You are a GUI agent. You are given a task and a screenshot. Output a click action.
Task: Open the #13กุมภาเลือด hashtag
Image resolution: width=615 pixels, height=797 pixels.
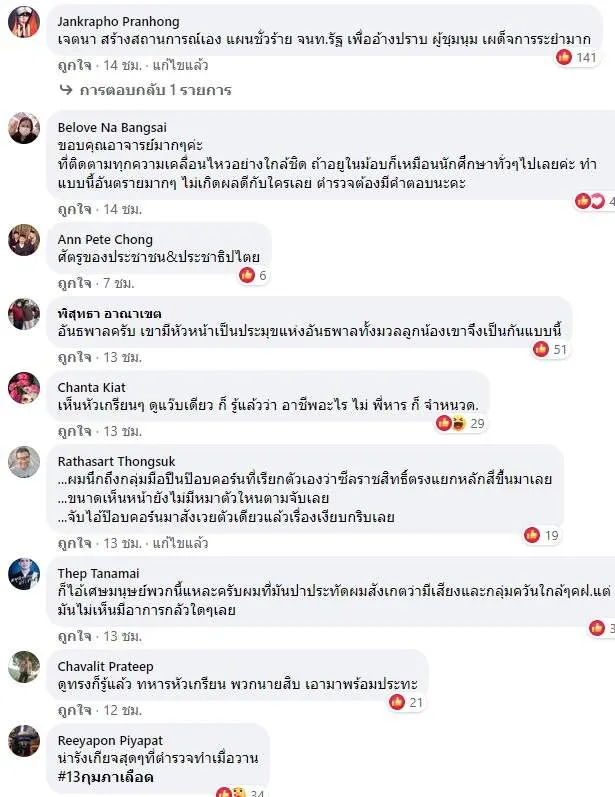tap(106, 777)
